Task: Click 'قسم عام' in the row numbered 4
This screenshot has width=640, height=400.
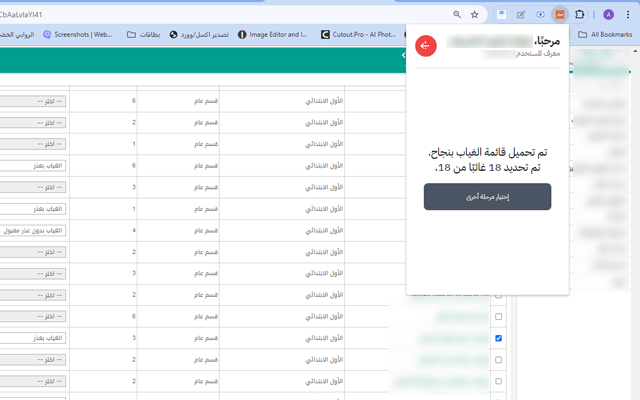Action: [x=206, y=231]
